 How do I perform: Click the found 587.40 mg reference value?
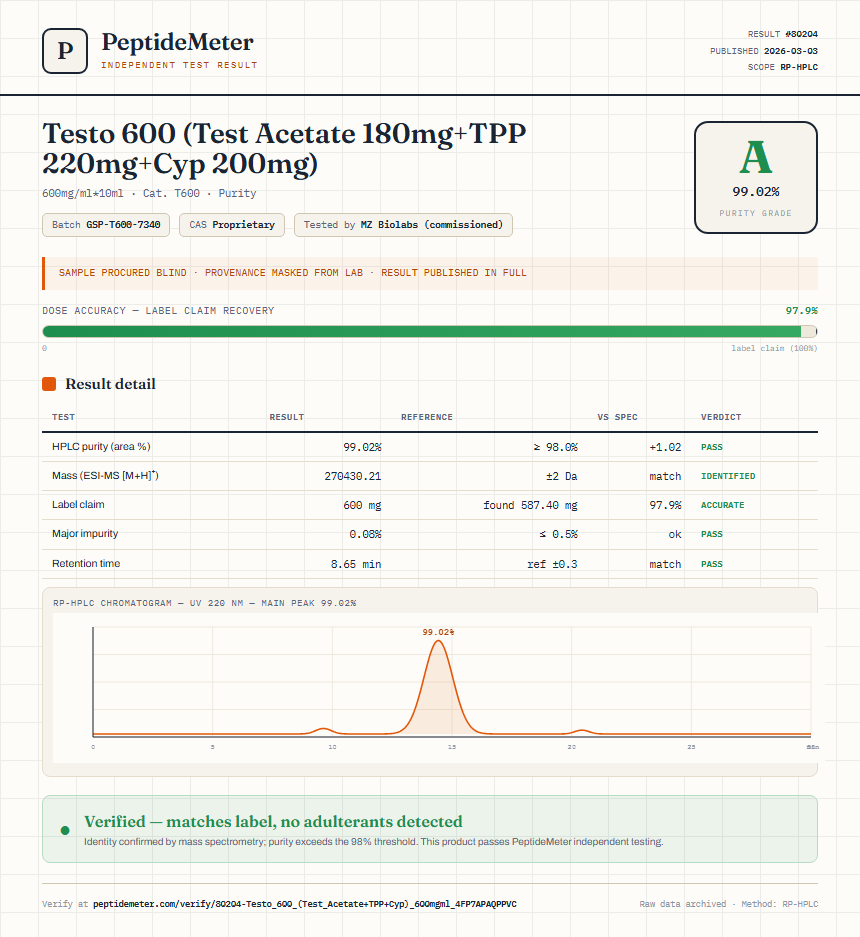coord(530,506)
